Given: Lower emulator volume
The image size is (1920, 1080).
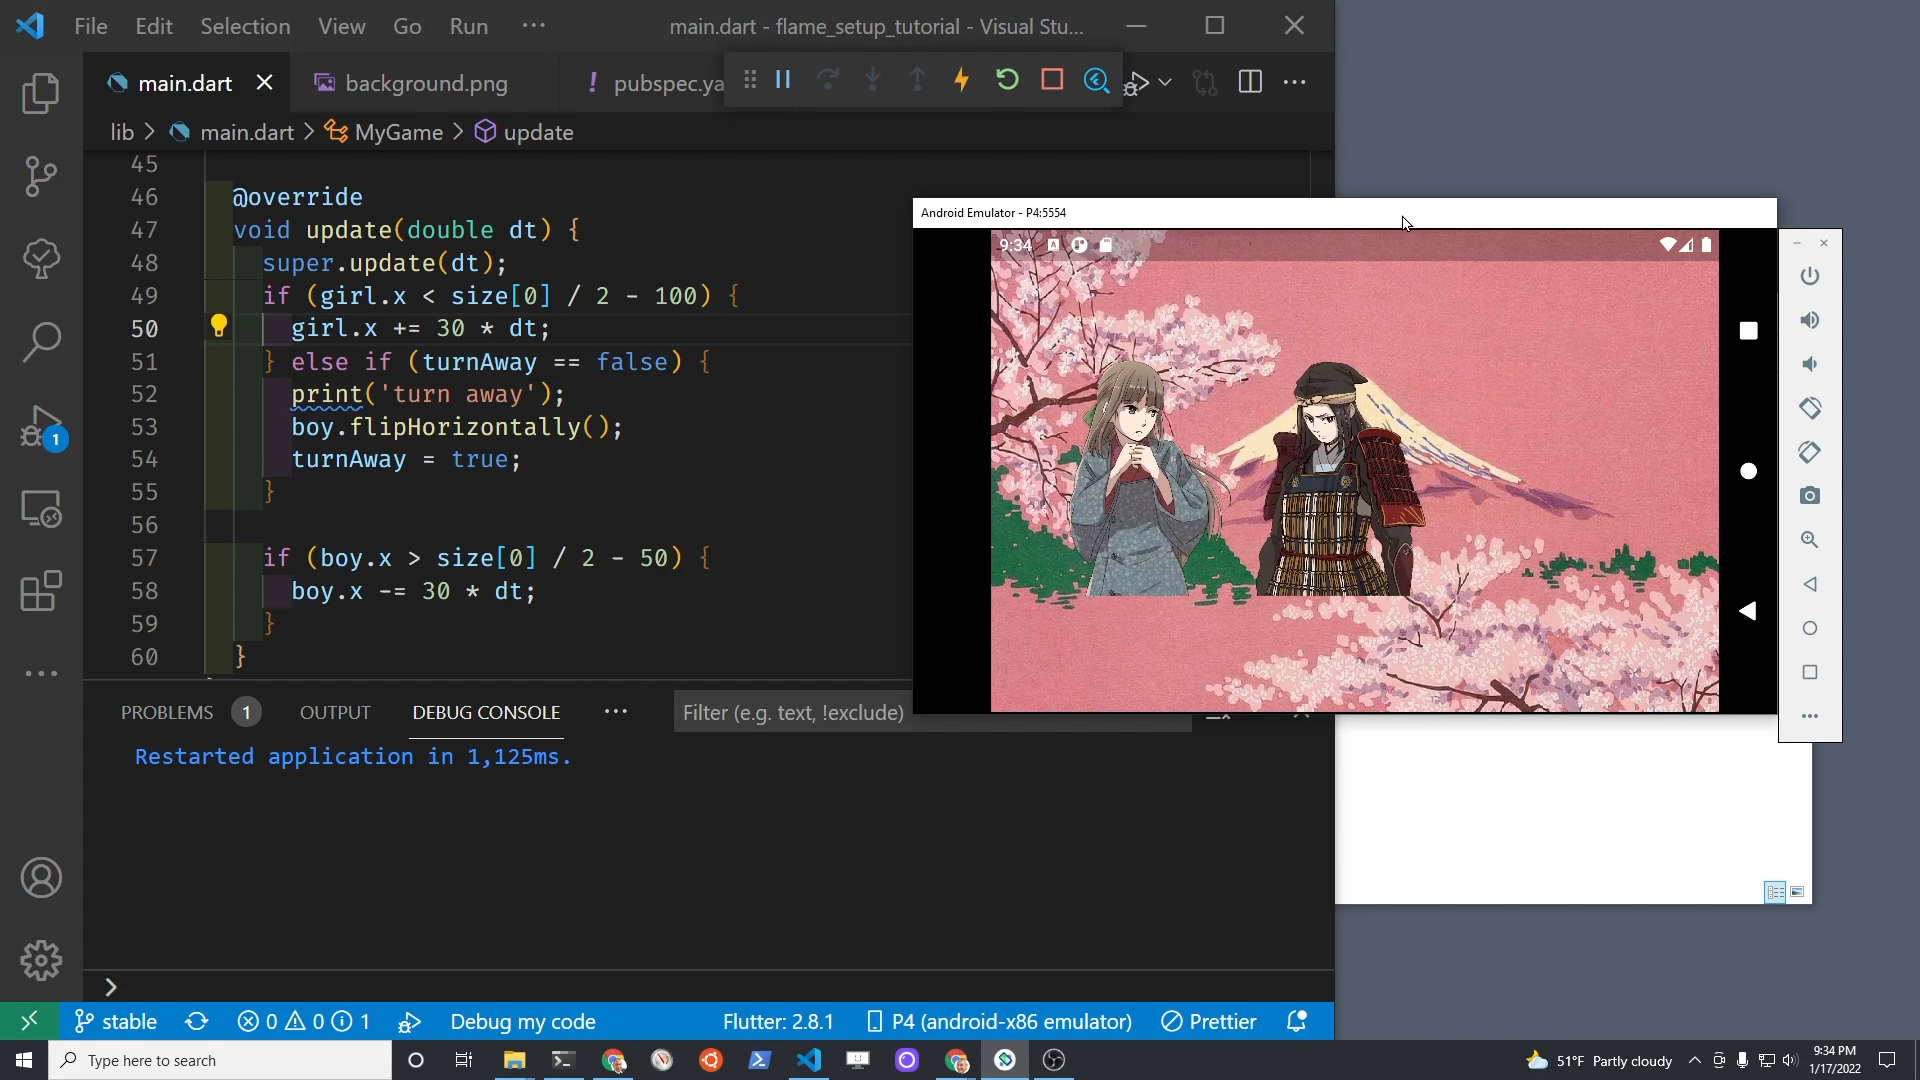Looking at the screenshot, I should [x=1810, y=364].
